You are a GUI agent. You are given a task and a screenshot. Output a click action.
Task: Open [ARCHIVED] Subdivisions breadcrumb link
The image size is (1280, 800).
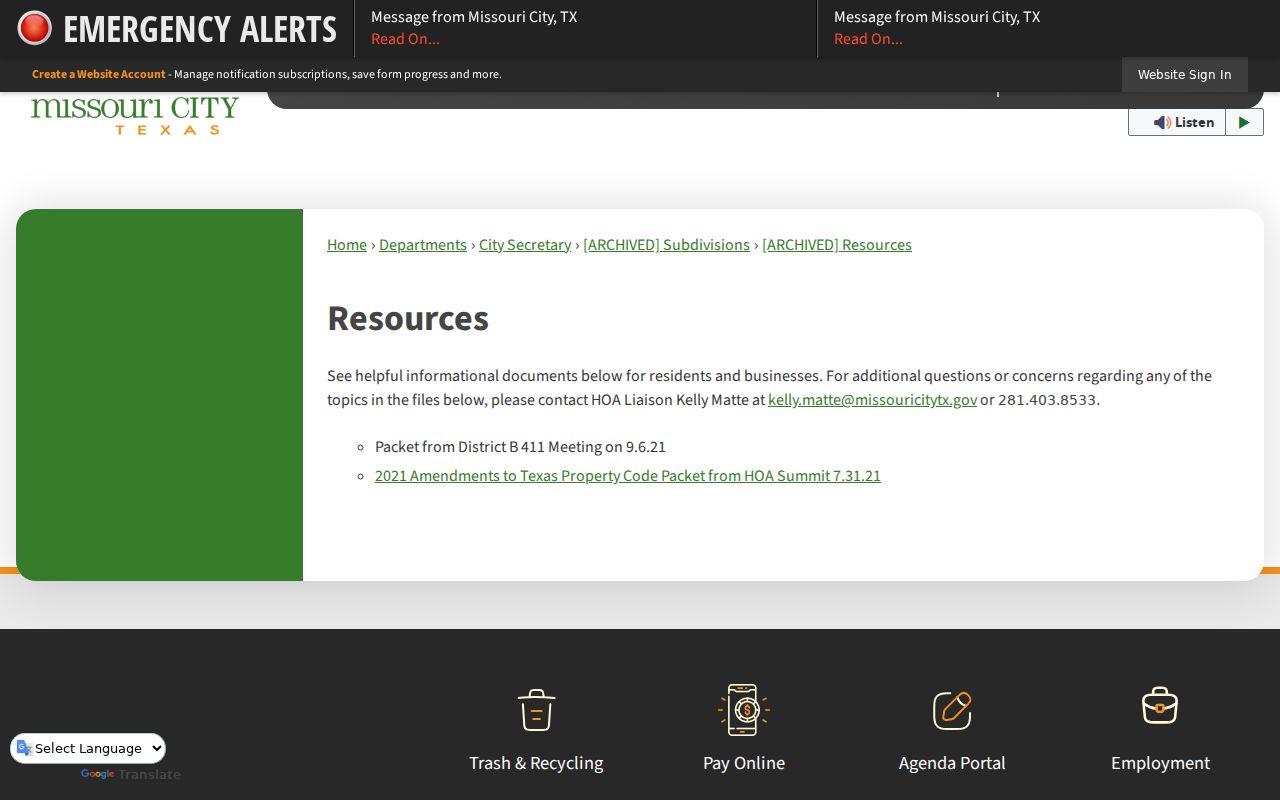(x=666, y=245)
